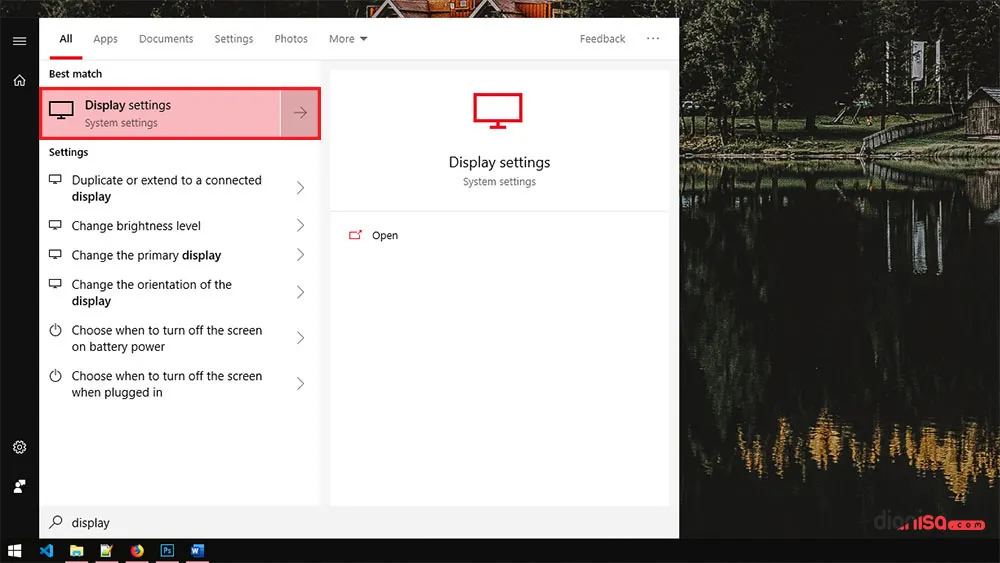Open the Settings gear in the search sidebar
The height and width of the screenshot is (563, 1000).
[x=19, y=448]
